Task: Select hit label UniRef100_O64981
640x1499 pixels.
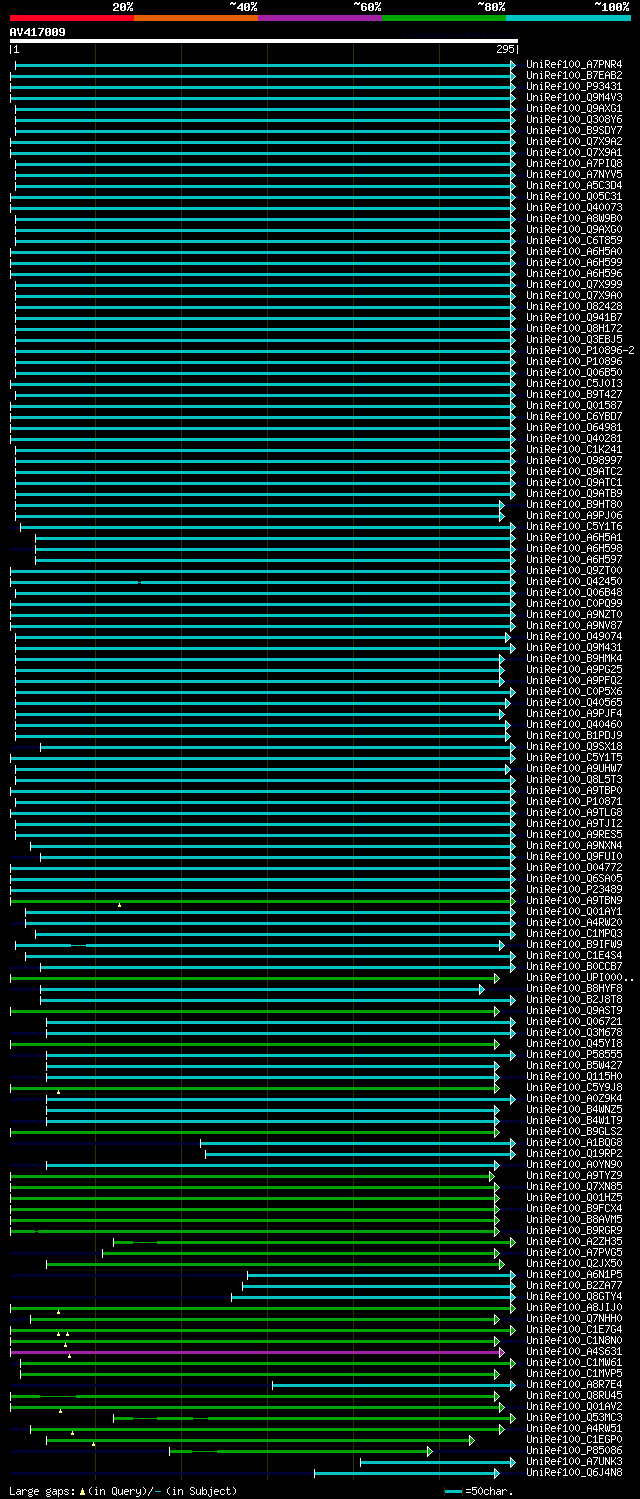Action: [574, 427]
